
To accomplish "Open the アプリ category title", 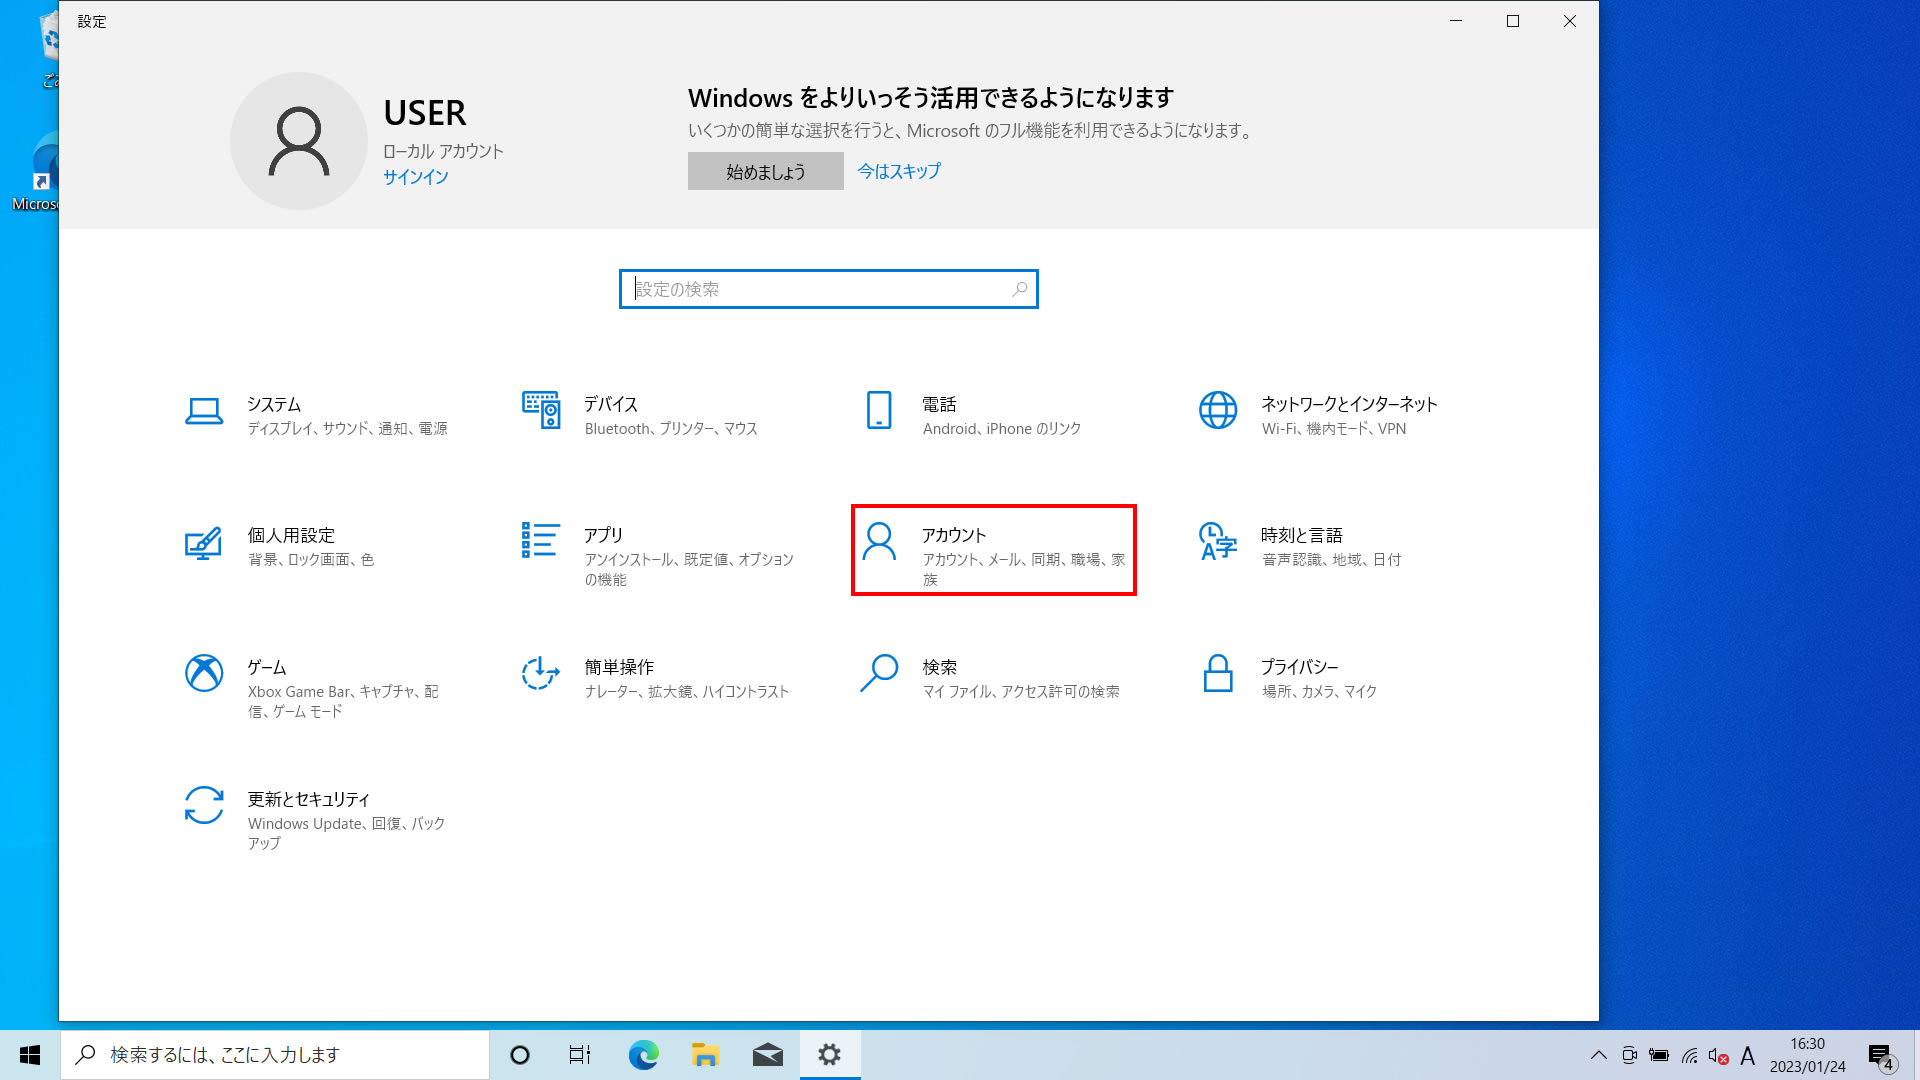I will (604, 535).
